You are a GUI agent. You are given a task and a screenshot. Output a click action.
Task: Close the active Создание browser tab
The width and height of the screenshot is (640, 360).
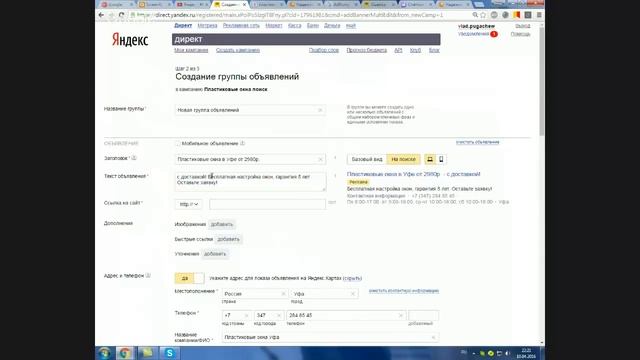coord(244,4)
